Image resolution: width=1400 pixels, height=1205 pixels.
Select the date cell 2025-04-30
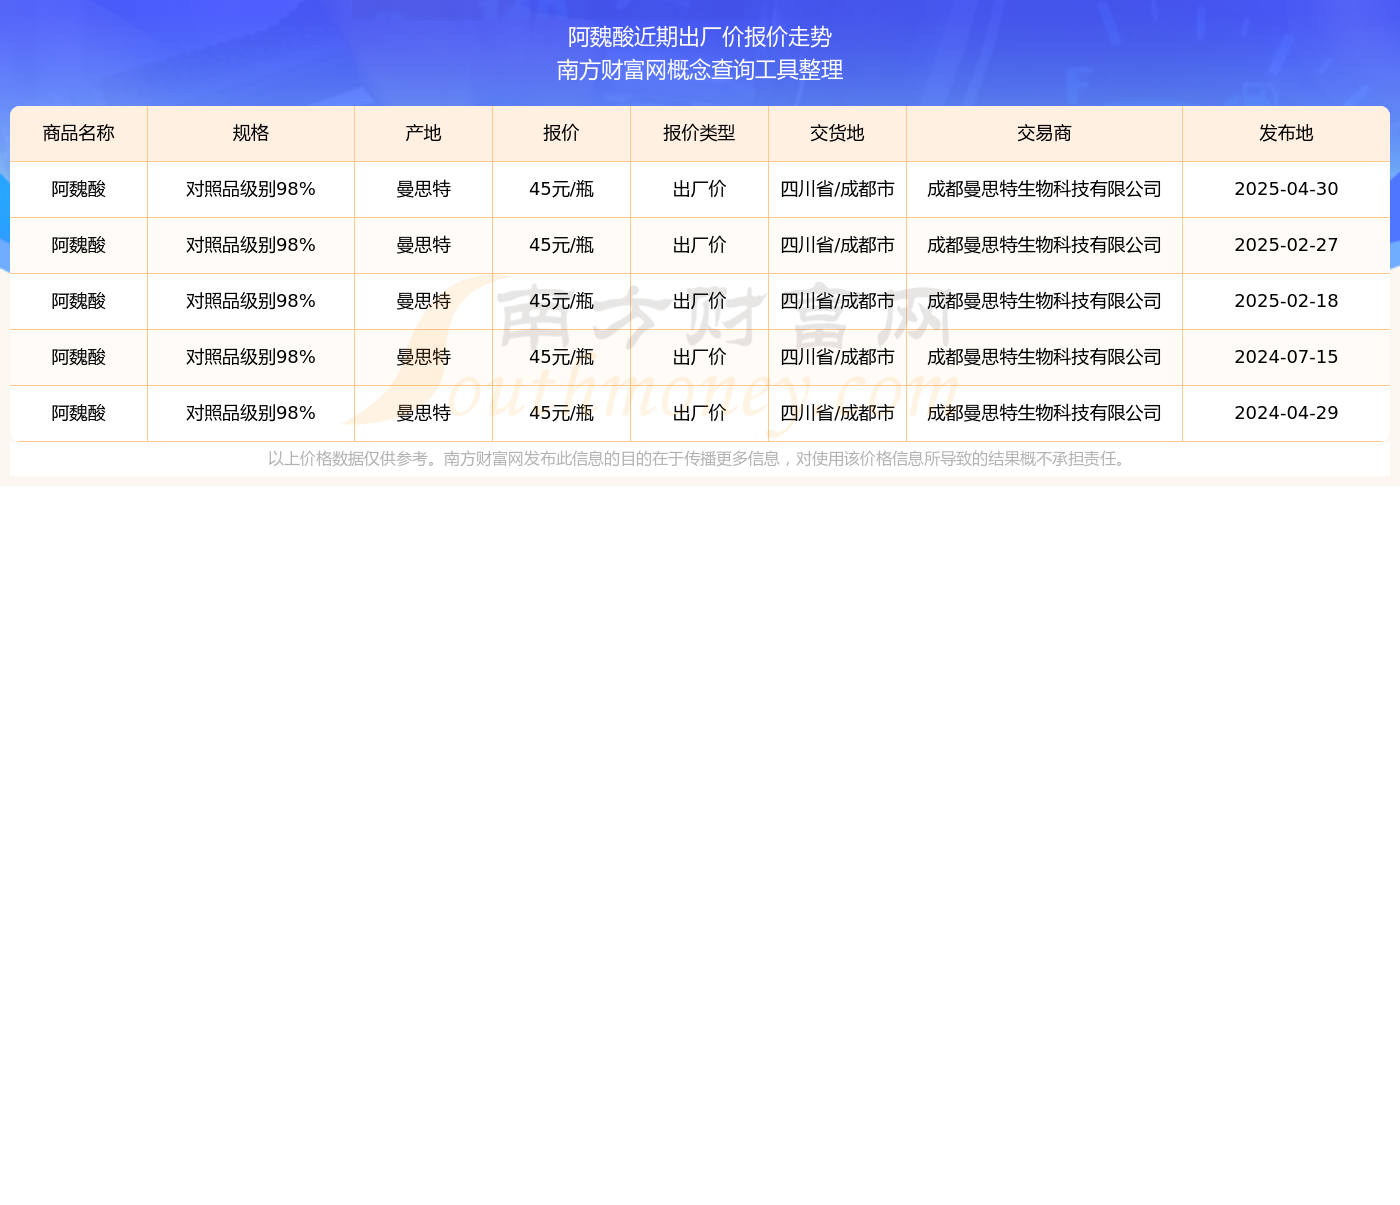[1286, 189]
